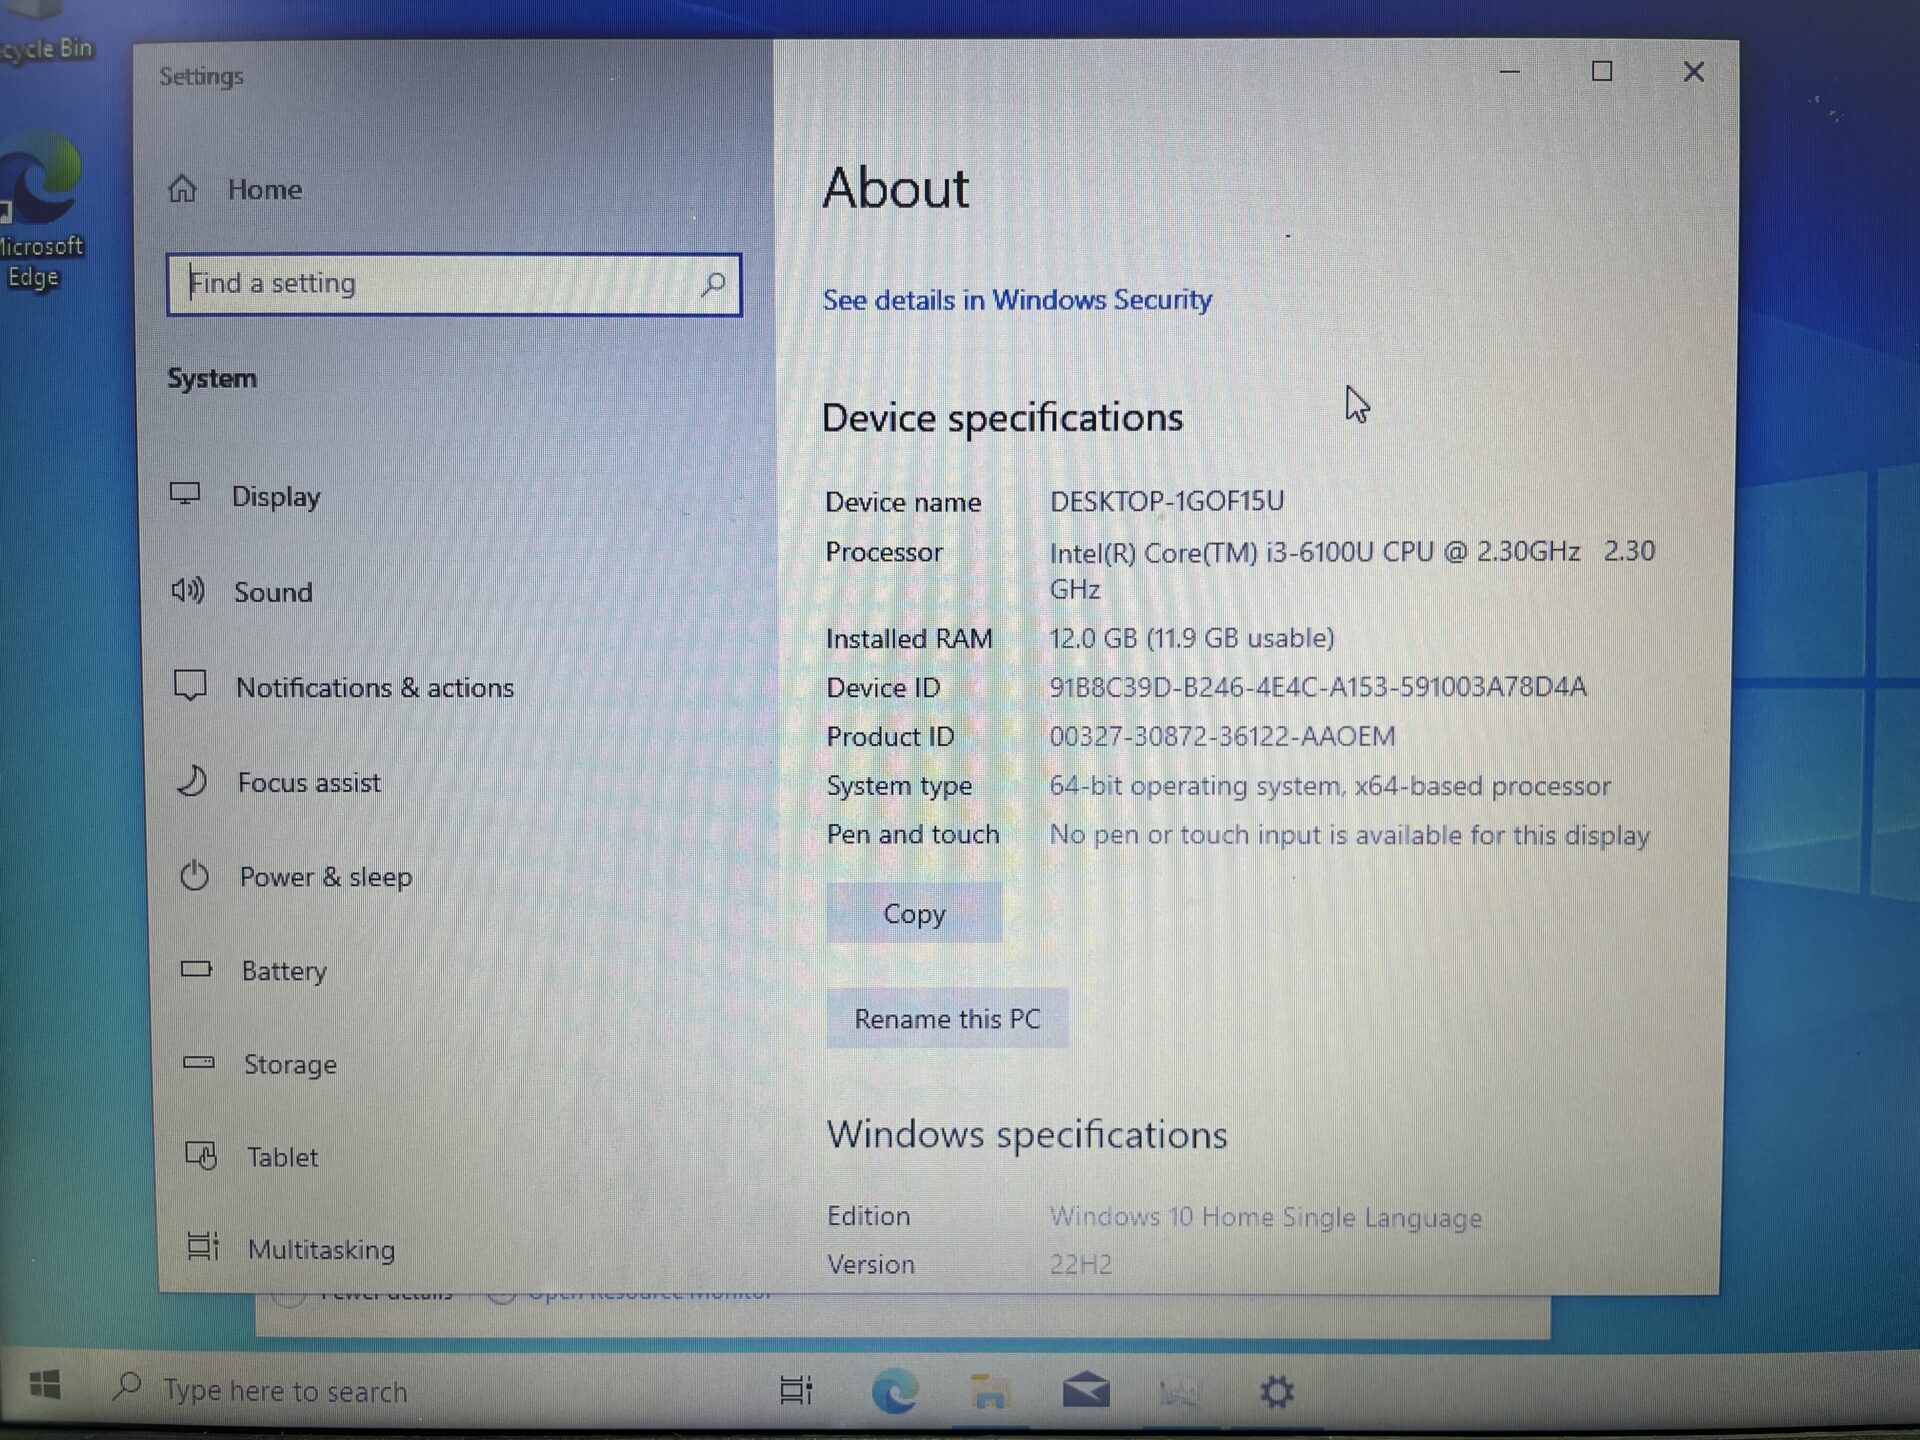The image size is (1920, 1440).
Task: Open Power & sleep settings
Action: pyautogui.click(x=326, y=877)
